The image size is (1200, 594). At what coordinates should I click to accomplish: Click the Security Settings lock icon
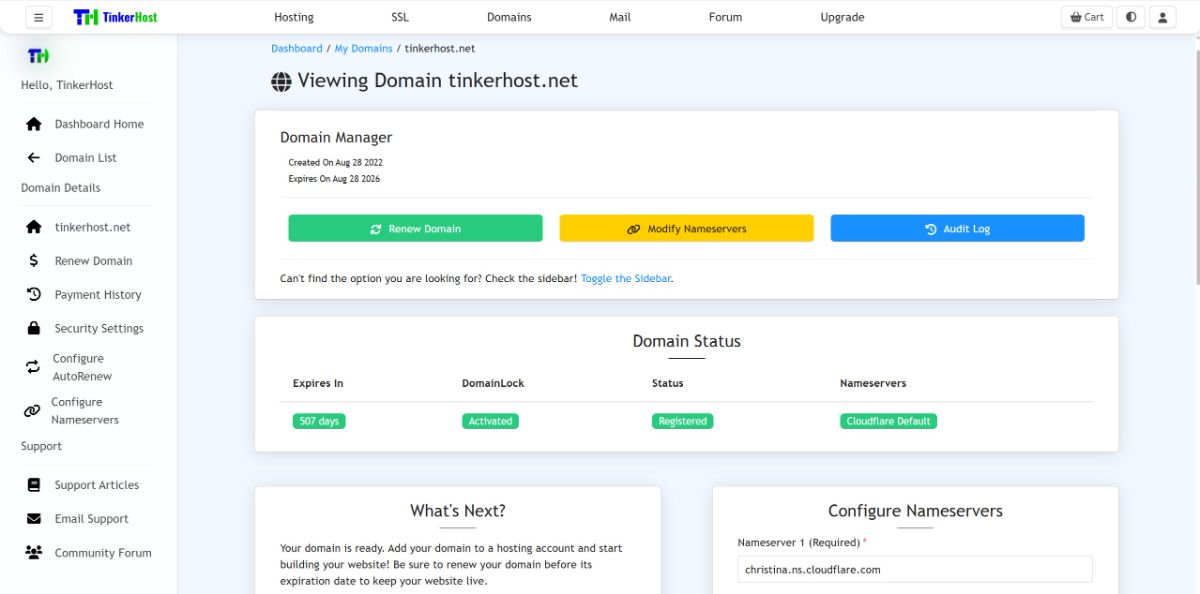pyautogui.click(x=34, y=328)
